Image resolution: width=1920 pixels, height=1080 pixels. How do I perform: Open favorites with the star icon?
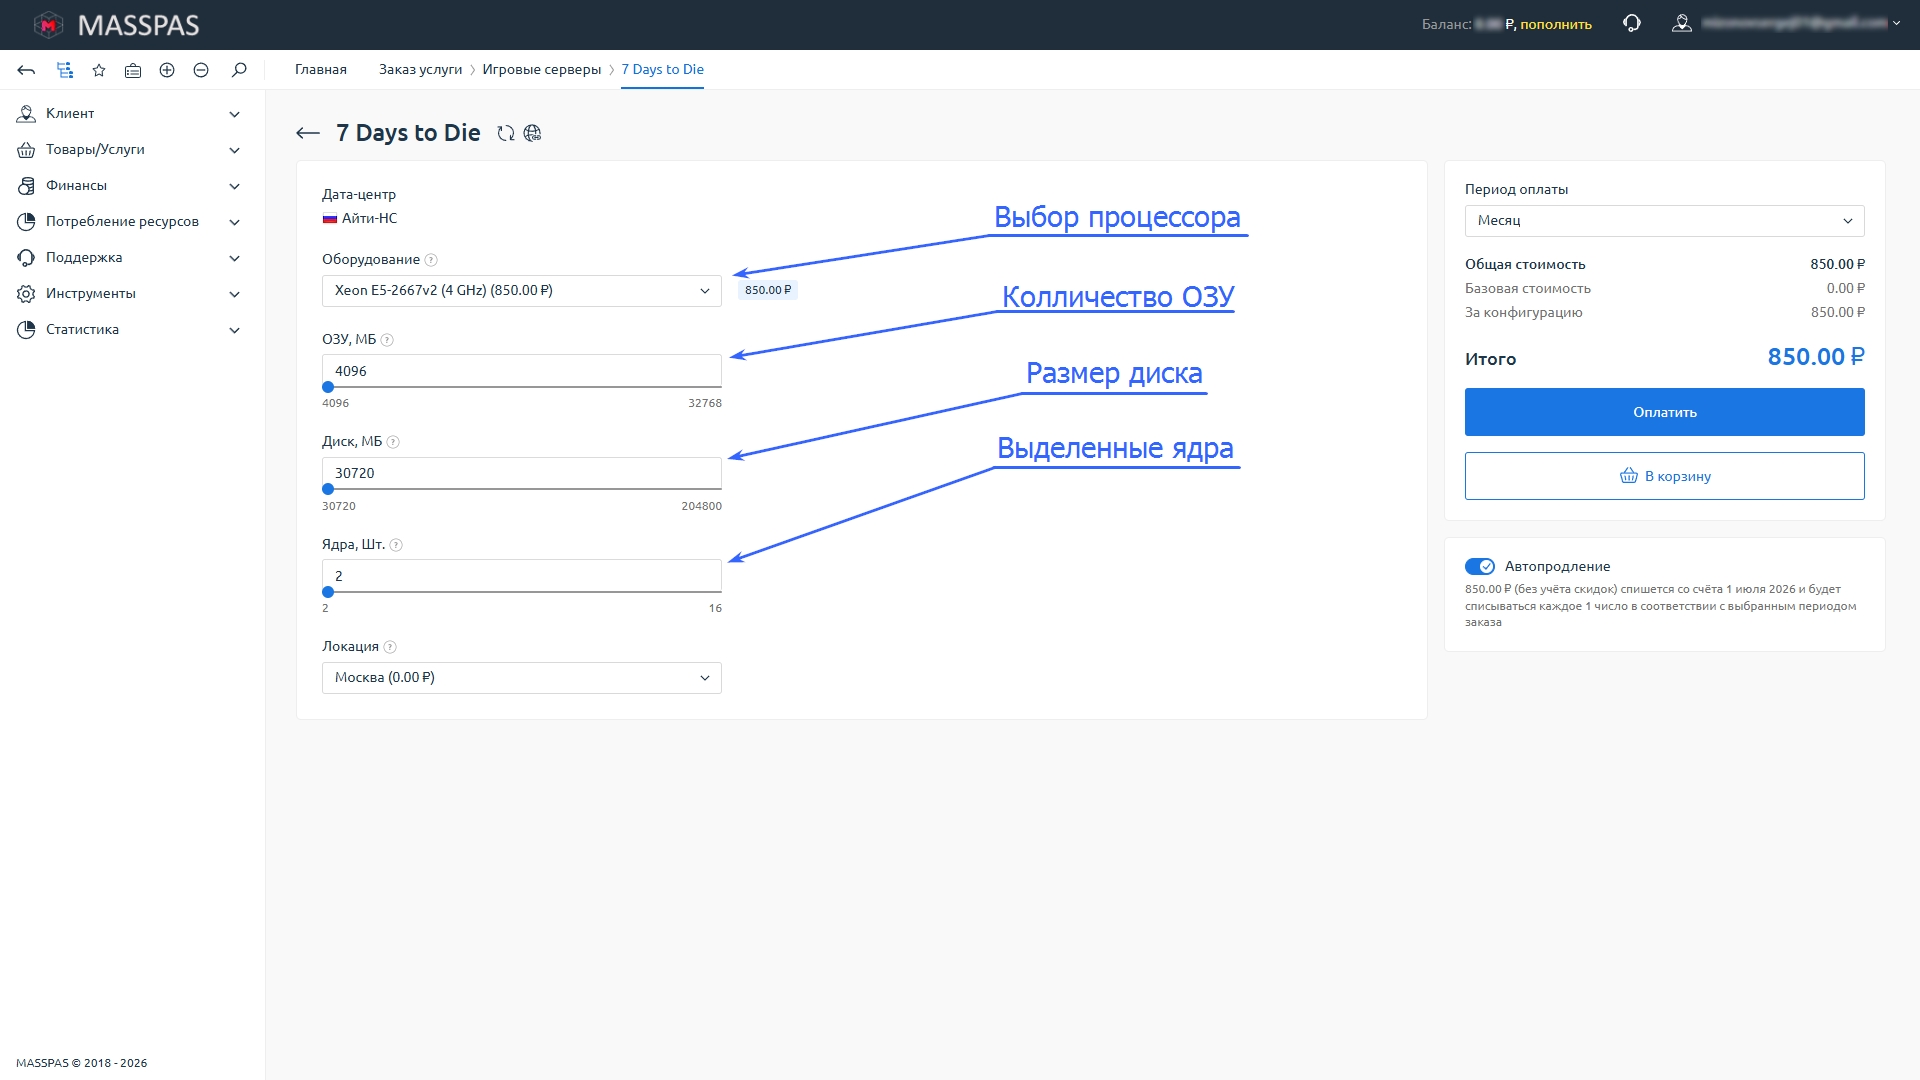[99, 70]
